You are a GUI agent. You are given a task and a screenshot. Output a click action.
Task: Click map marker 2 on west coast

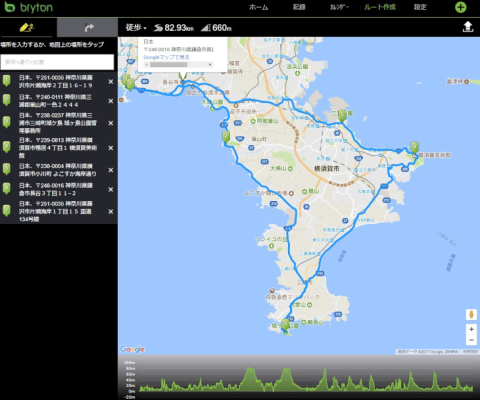pyautogui.click(x=226, y=137)
